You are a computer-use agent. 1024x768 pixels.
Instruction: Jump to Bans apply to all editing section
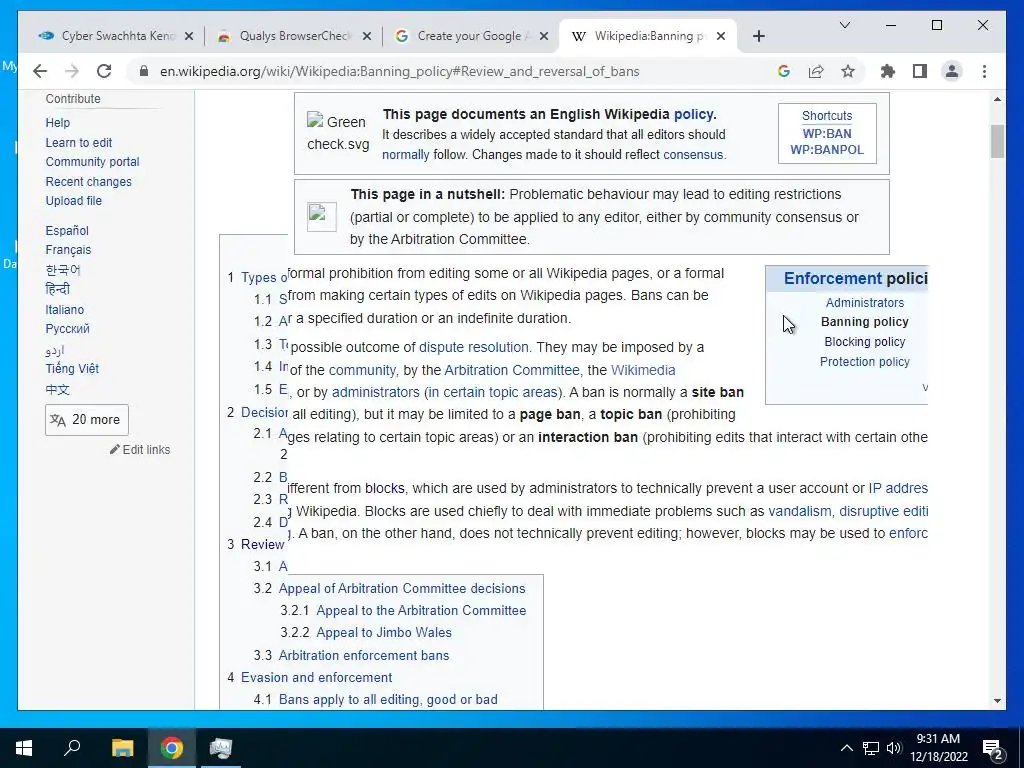point(388,699)
